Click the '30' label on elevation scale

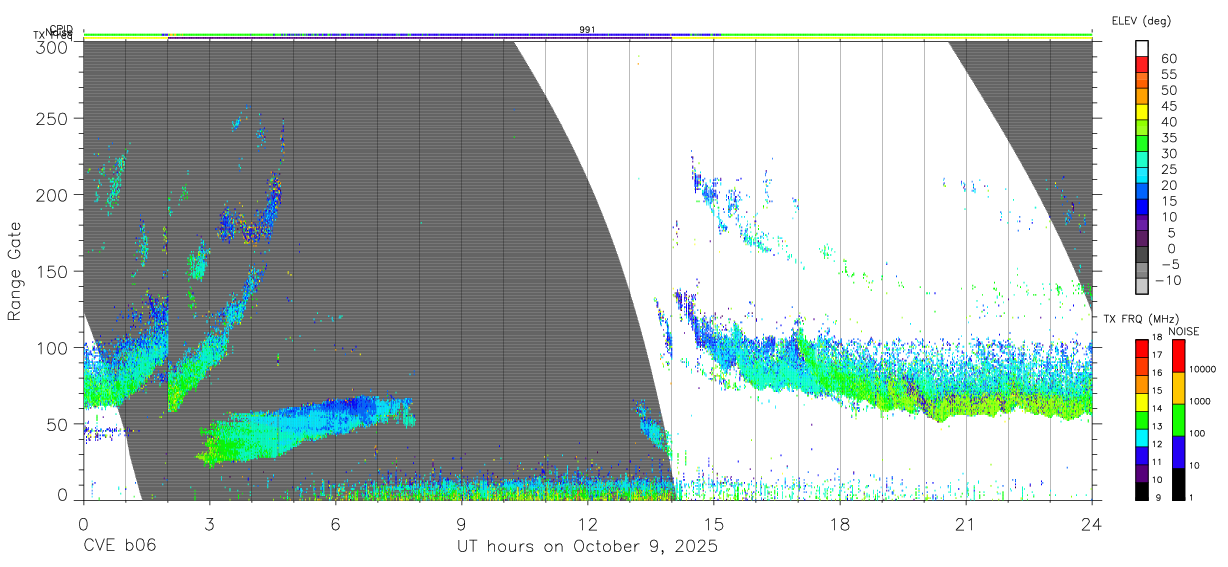[1168, 154]
